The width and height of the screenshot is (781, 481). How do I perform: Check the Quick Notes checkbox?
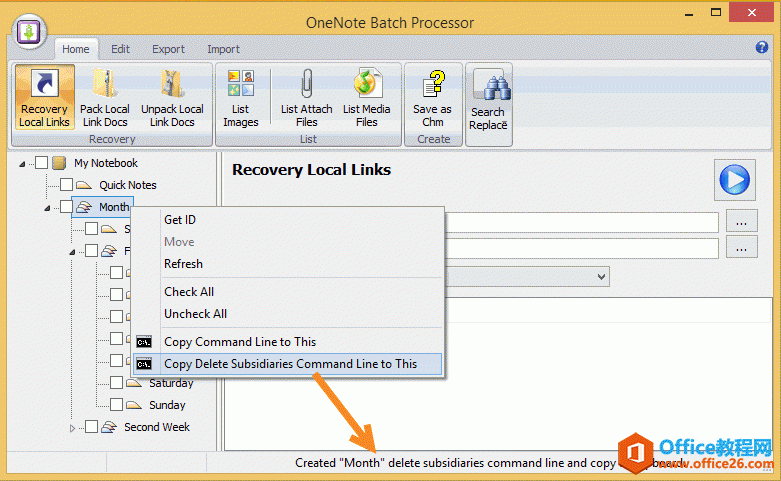tap(66, 185)
